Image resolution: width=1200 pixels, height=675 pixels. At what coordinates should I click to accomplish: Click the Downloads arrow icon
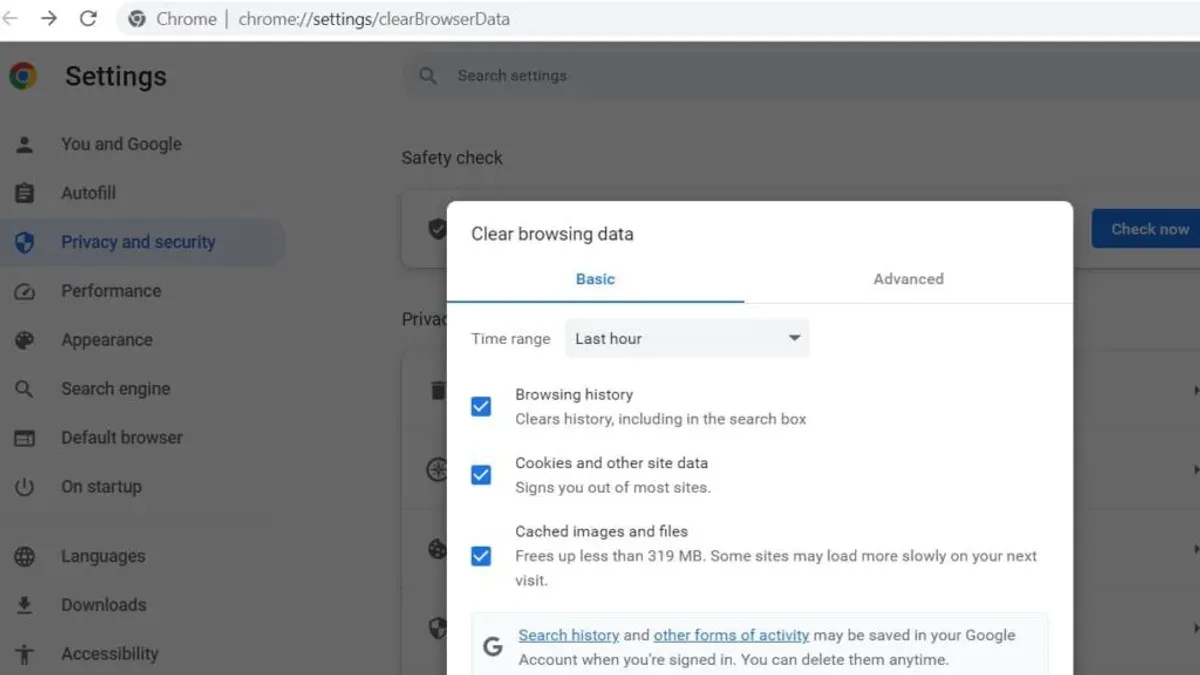pos(25,605)
